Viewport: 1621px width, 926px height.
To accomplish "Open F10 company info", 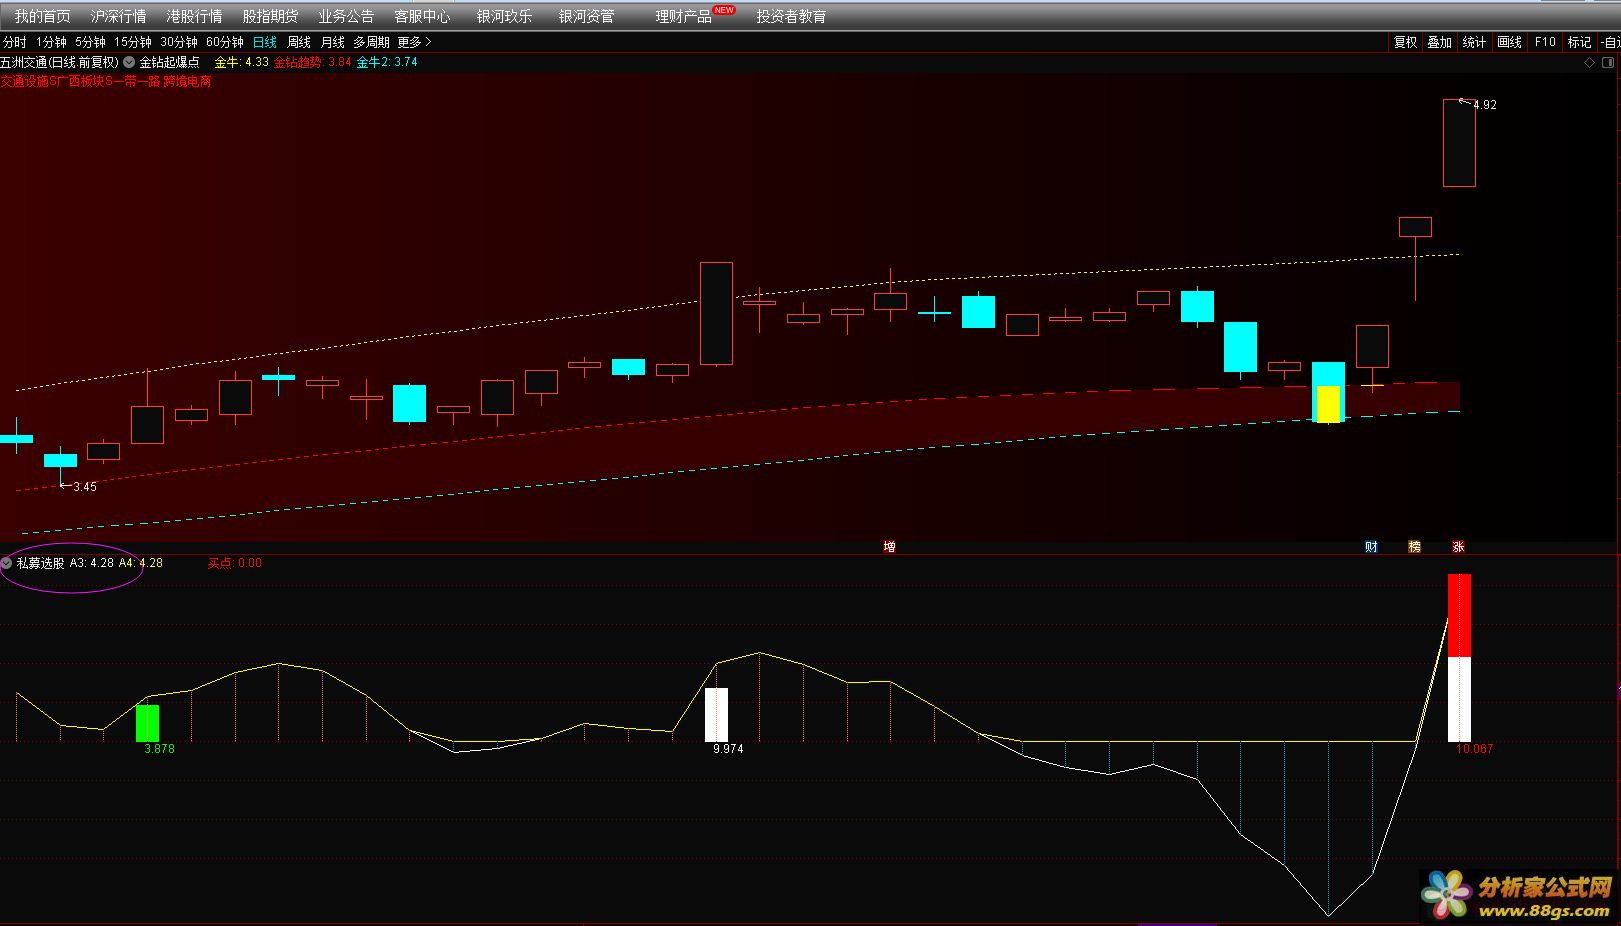I will tap(1545, 42).
